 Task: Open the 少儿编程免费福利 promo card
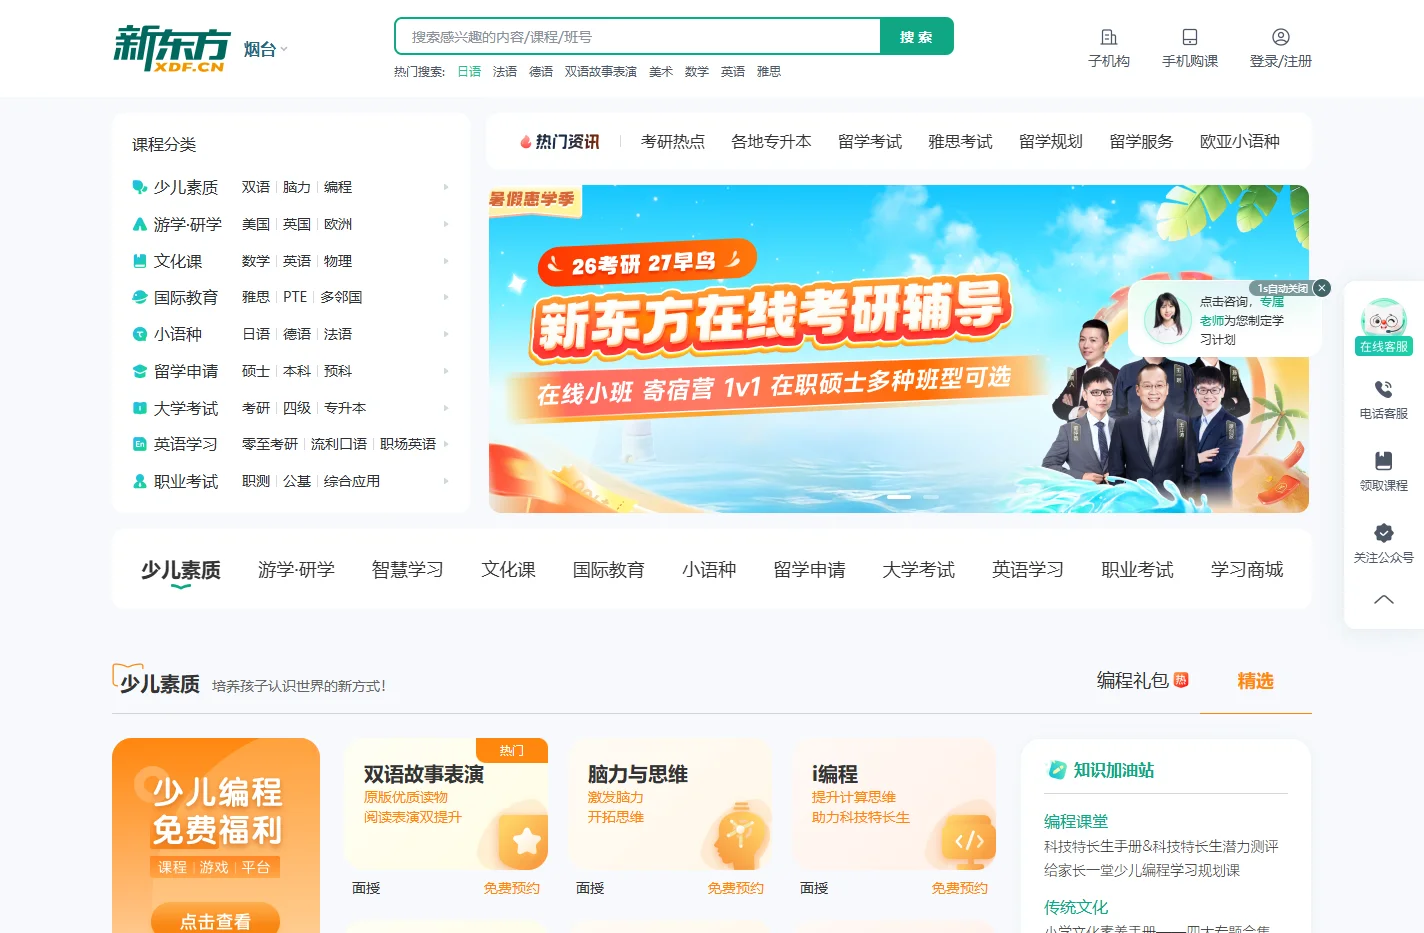pyautogui.click(x=216, y=836)
